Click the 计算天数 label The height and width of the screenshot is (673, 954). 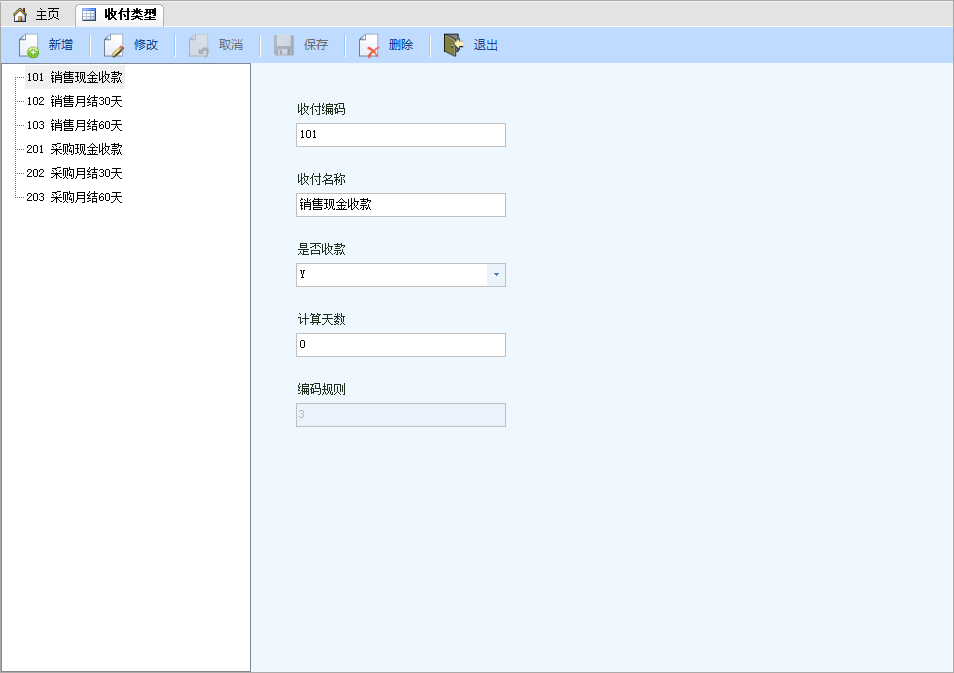pyautogui.click(x=321, y=319)
